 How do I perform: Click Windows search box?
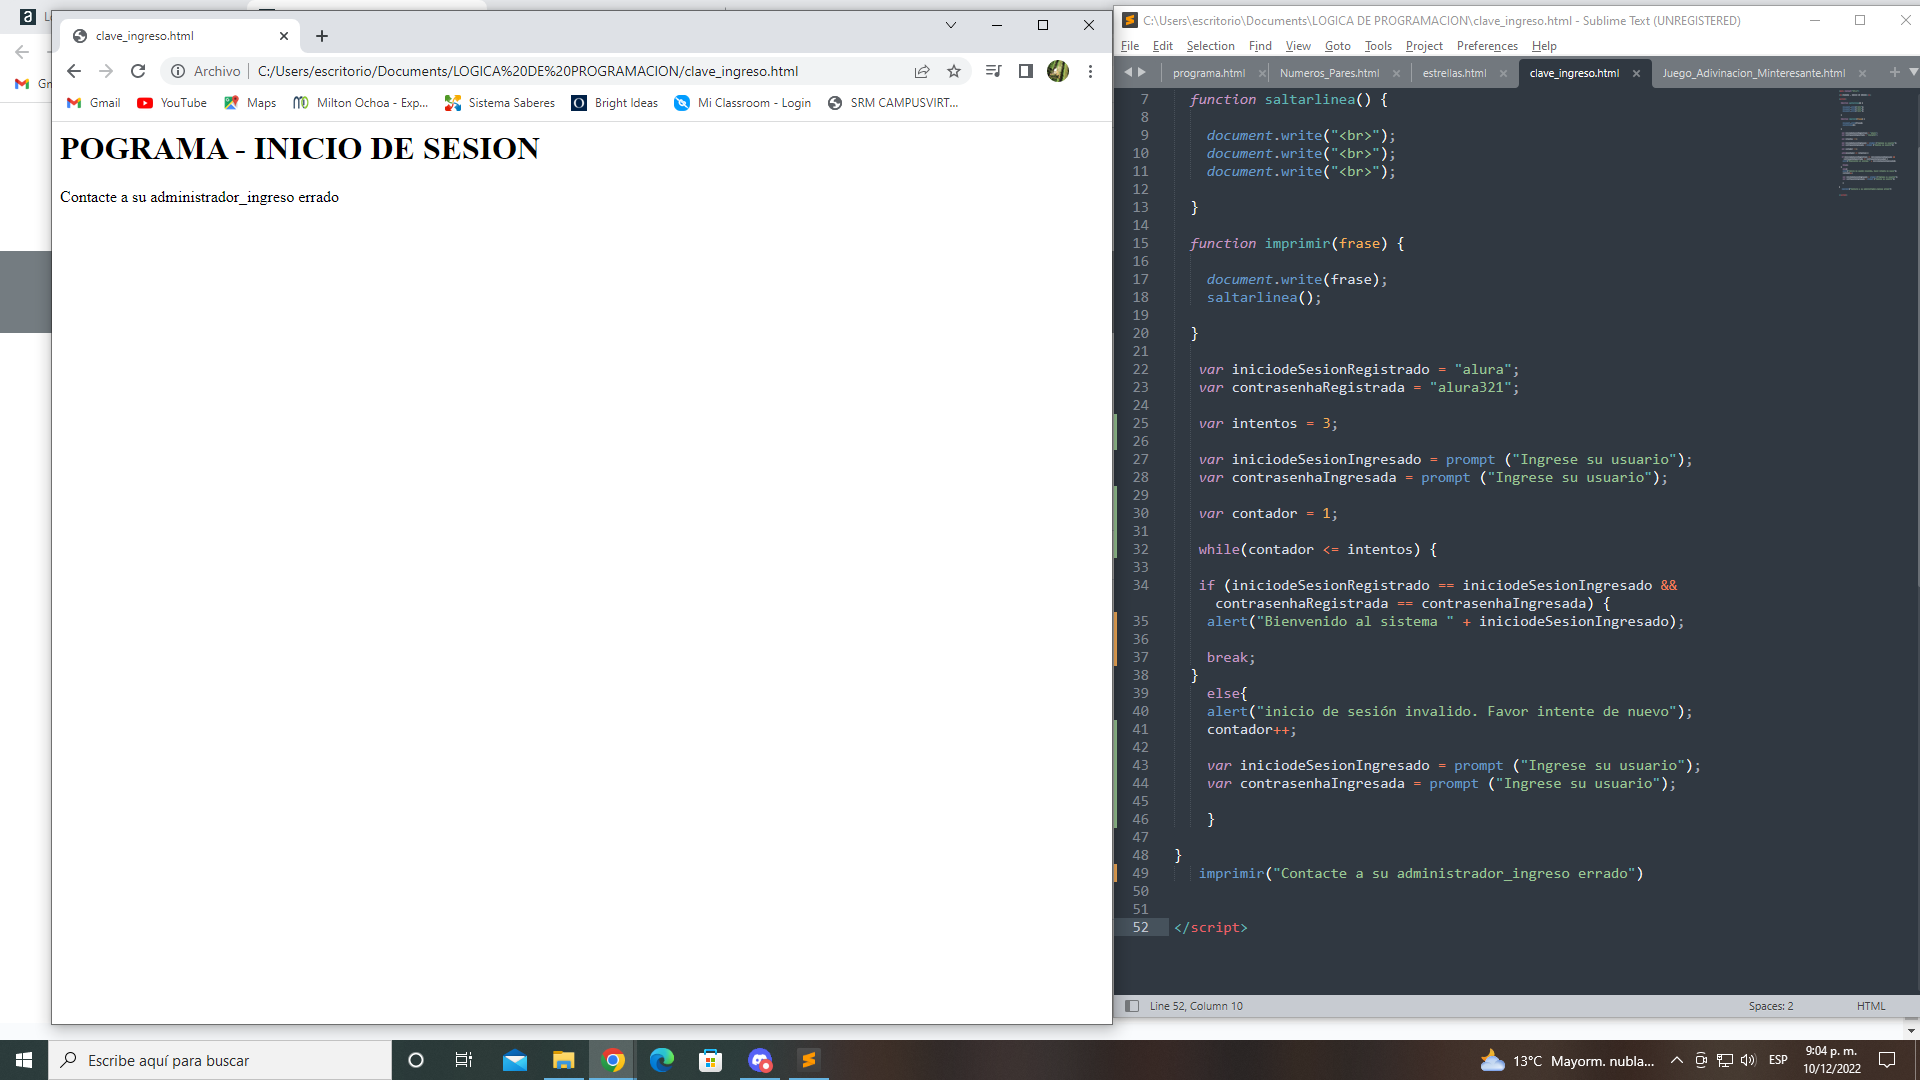pos(220,1060)
